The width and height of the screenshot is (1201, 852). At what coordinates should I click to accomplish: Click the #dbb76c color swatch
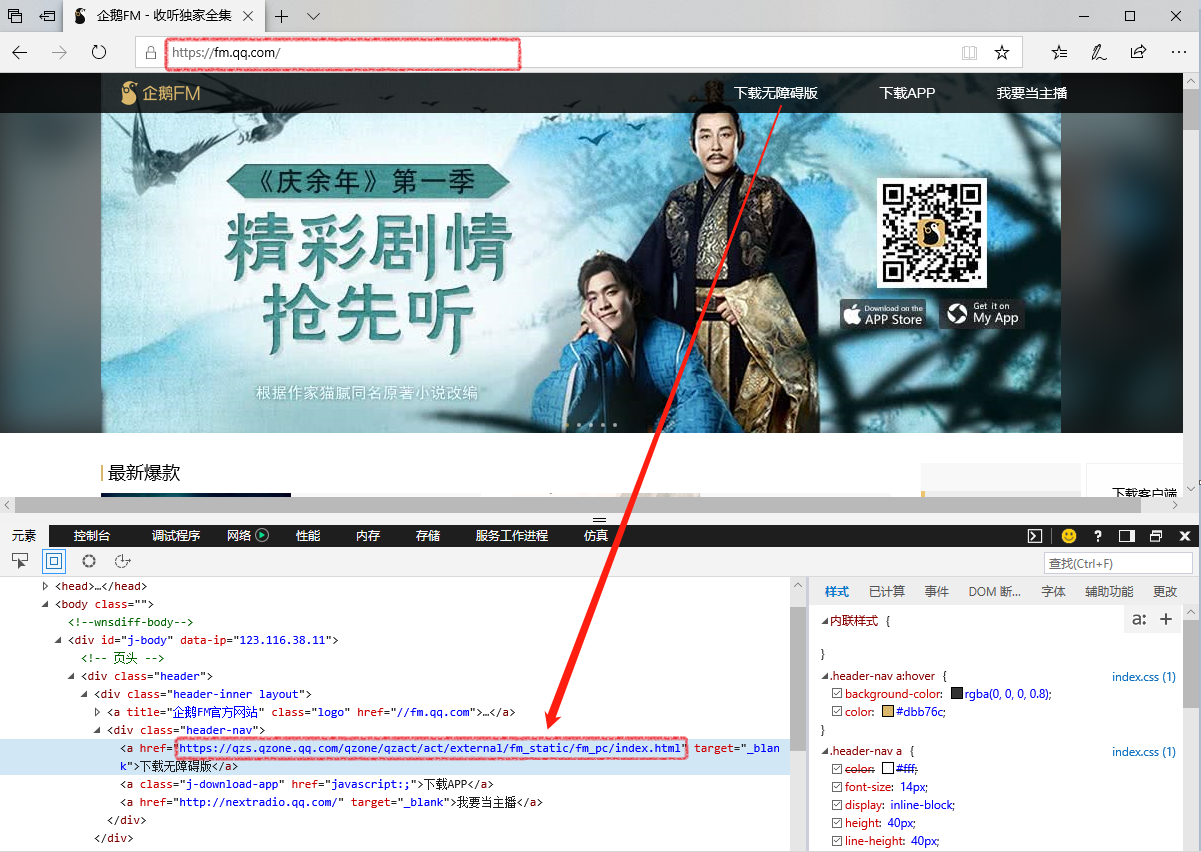(888, 712)
